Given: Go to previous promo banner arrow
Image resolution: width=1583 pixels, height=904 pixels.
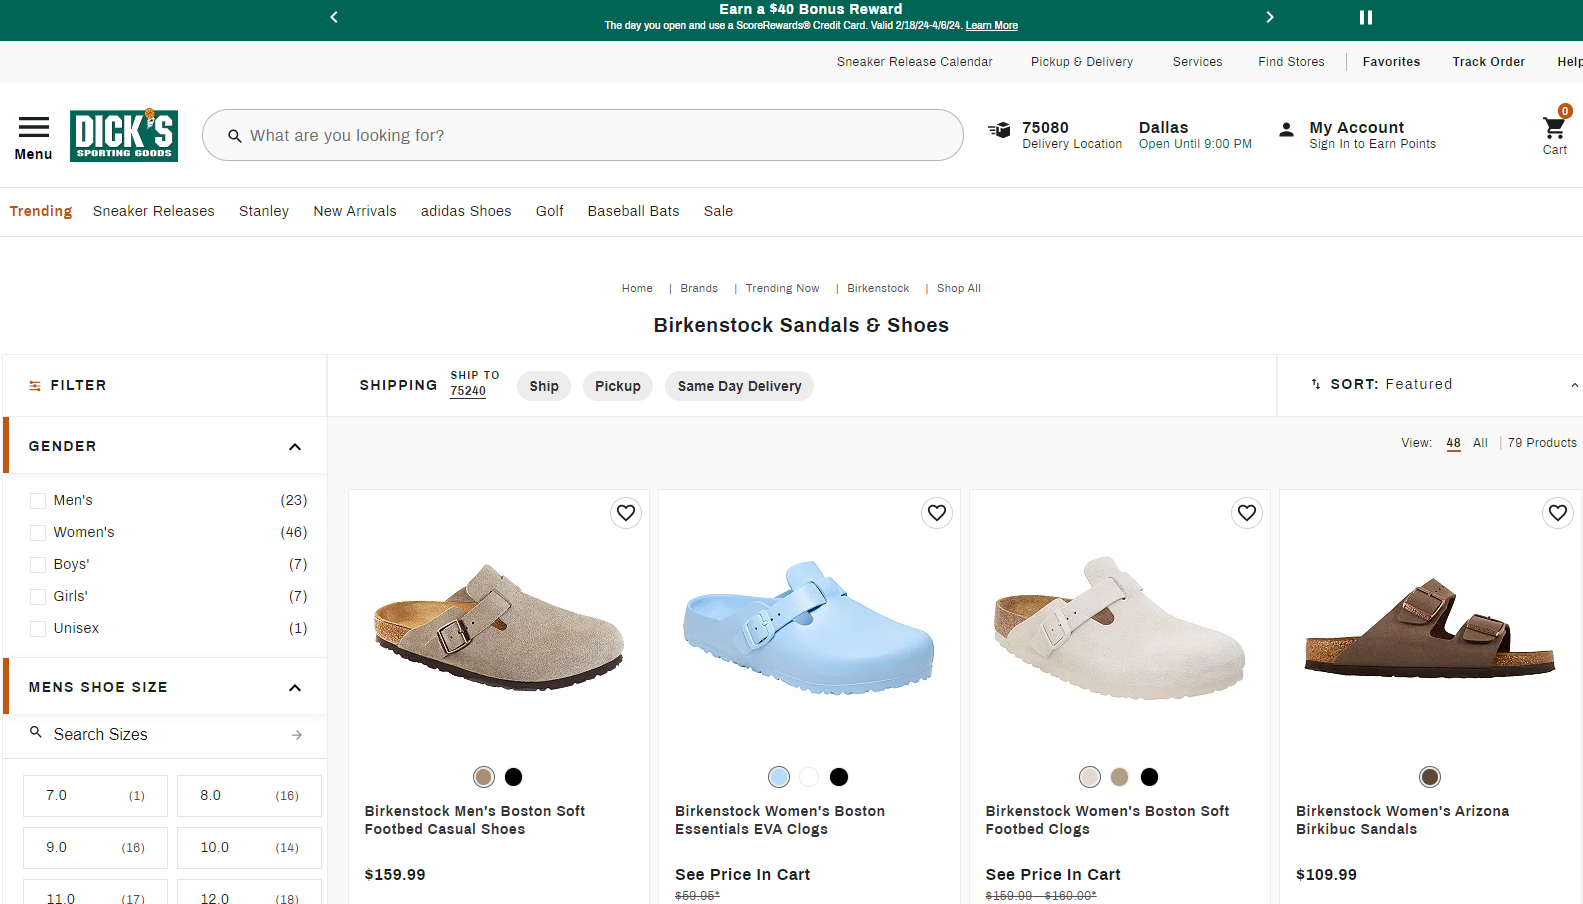Looking at the screenshot, I should click(x=334, y=17).
